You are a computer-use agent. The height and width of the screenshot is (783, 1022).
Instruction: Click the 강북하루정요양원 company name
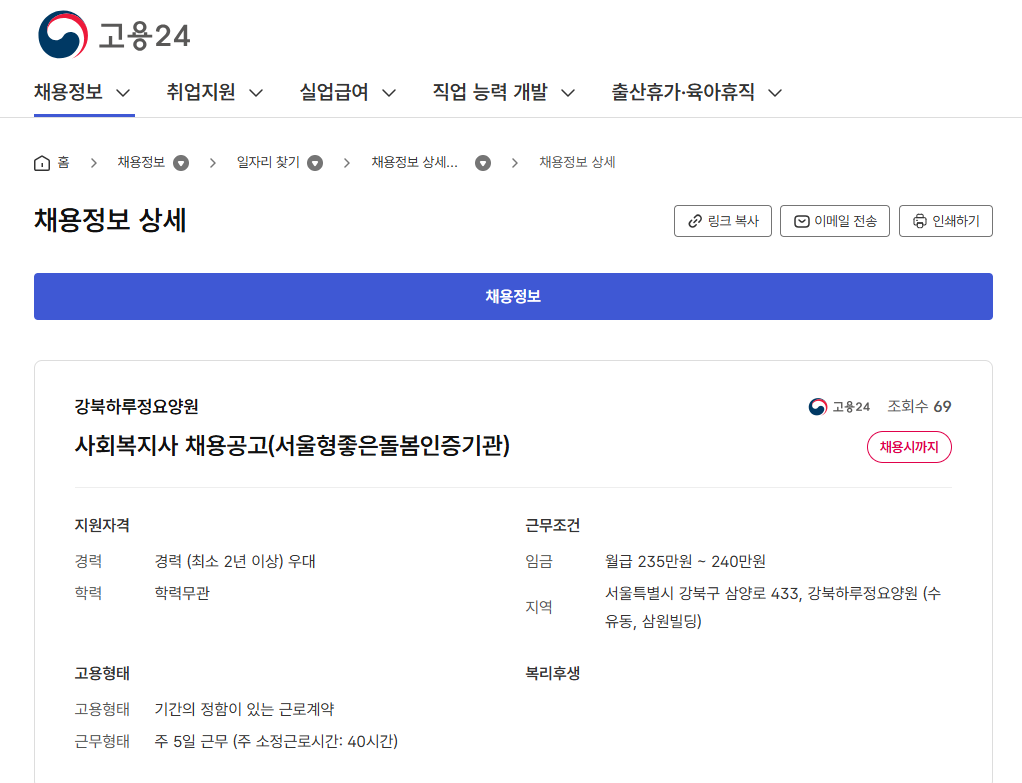(x=136, y=406)
